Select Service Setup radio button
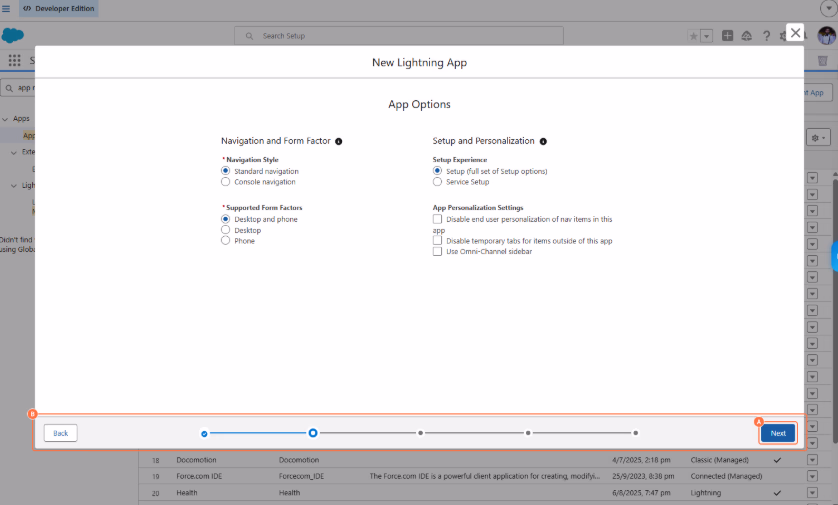This screenshot has height=505, width=838. tap(437, 182)
